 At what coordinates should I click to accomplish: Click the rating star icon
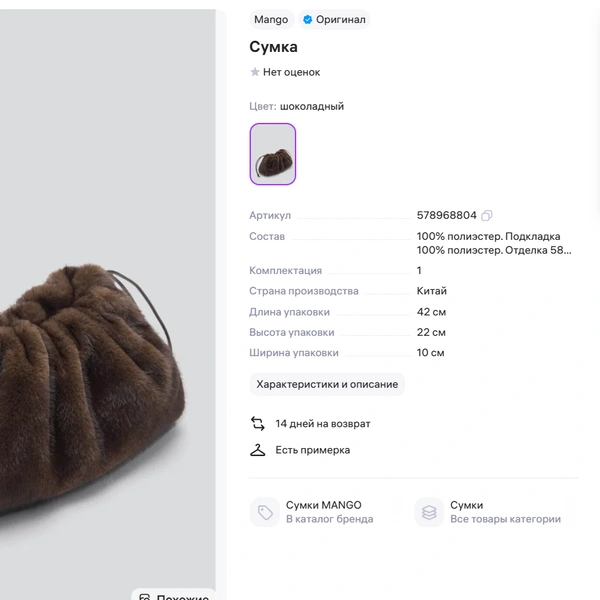pos(255,72)
